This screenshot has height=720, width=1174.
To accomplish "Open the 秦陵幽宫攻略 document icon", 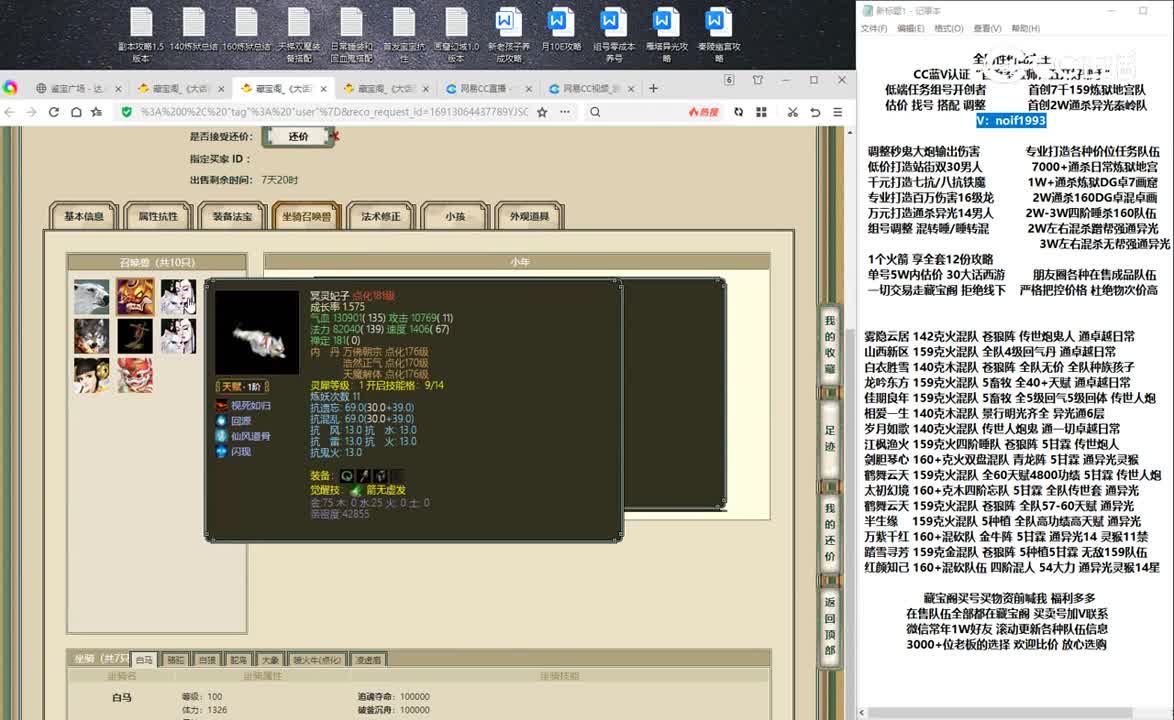I will [718, 34].
